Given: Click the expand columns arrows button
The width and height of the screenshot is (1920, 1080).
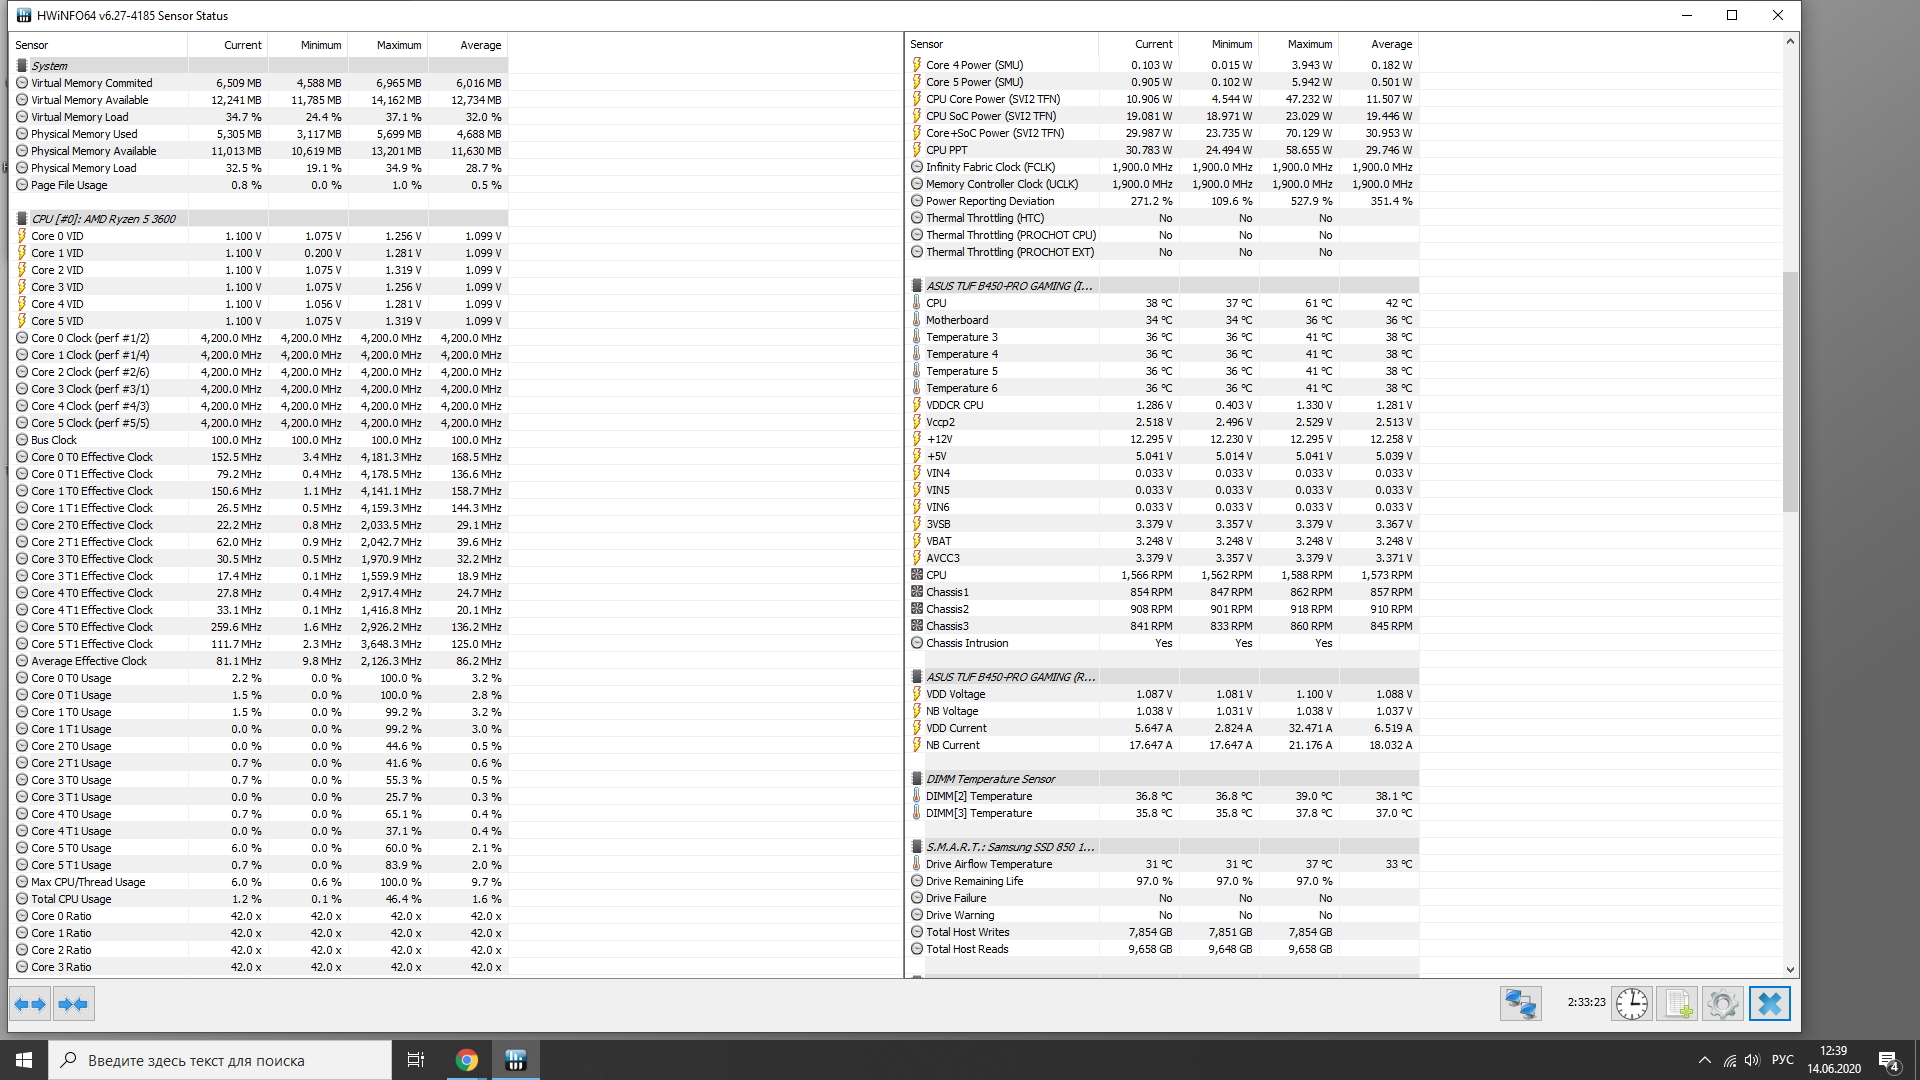Looking at the screenshot, I should pos(30,1004).
